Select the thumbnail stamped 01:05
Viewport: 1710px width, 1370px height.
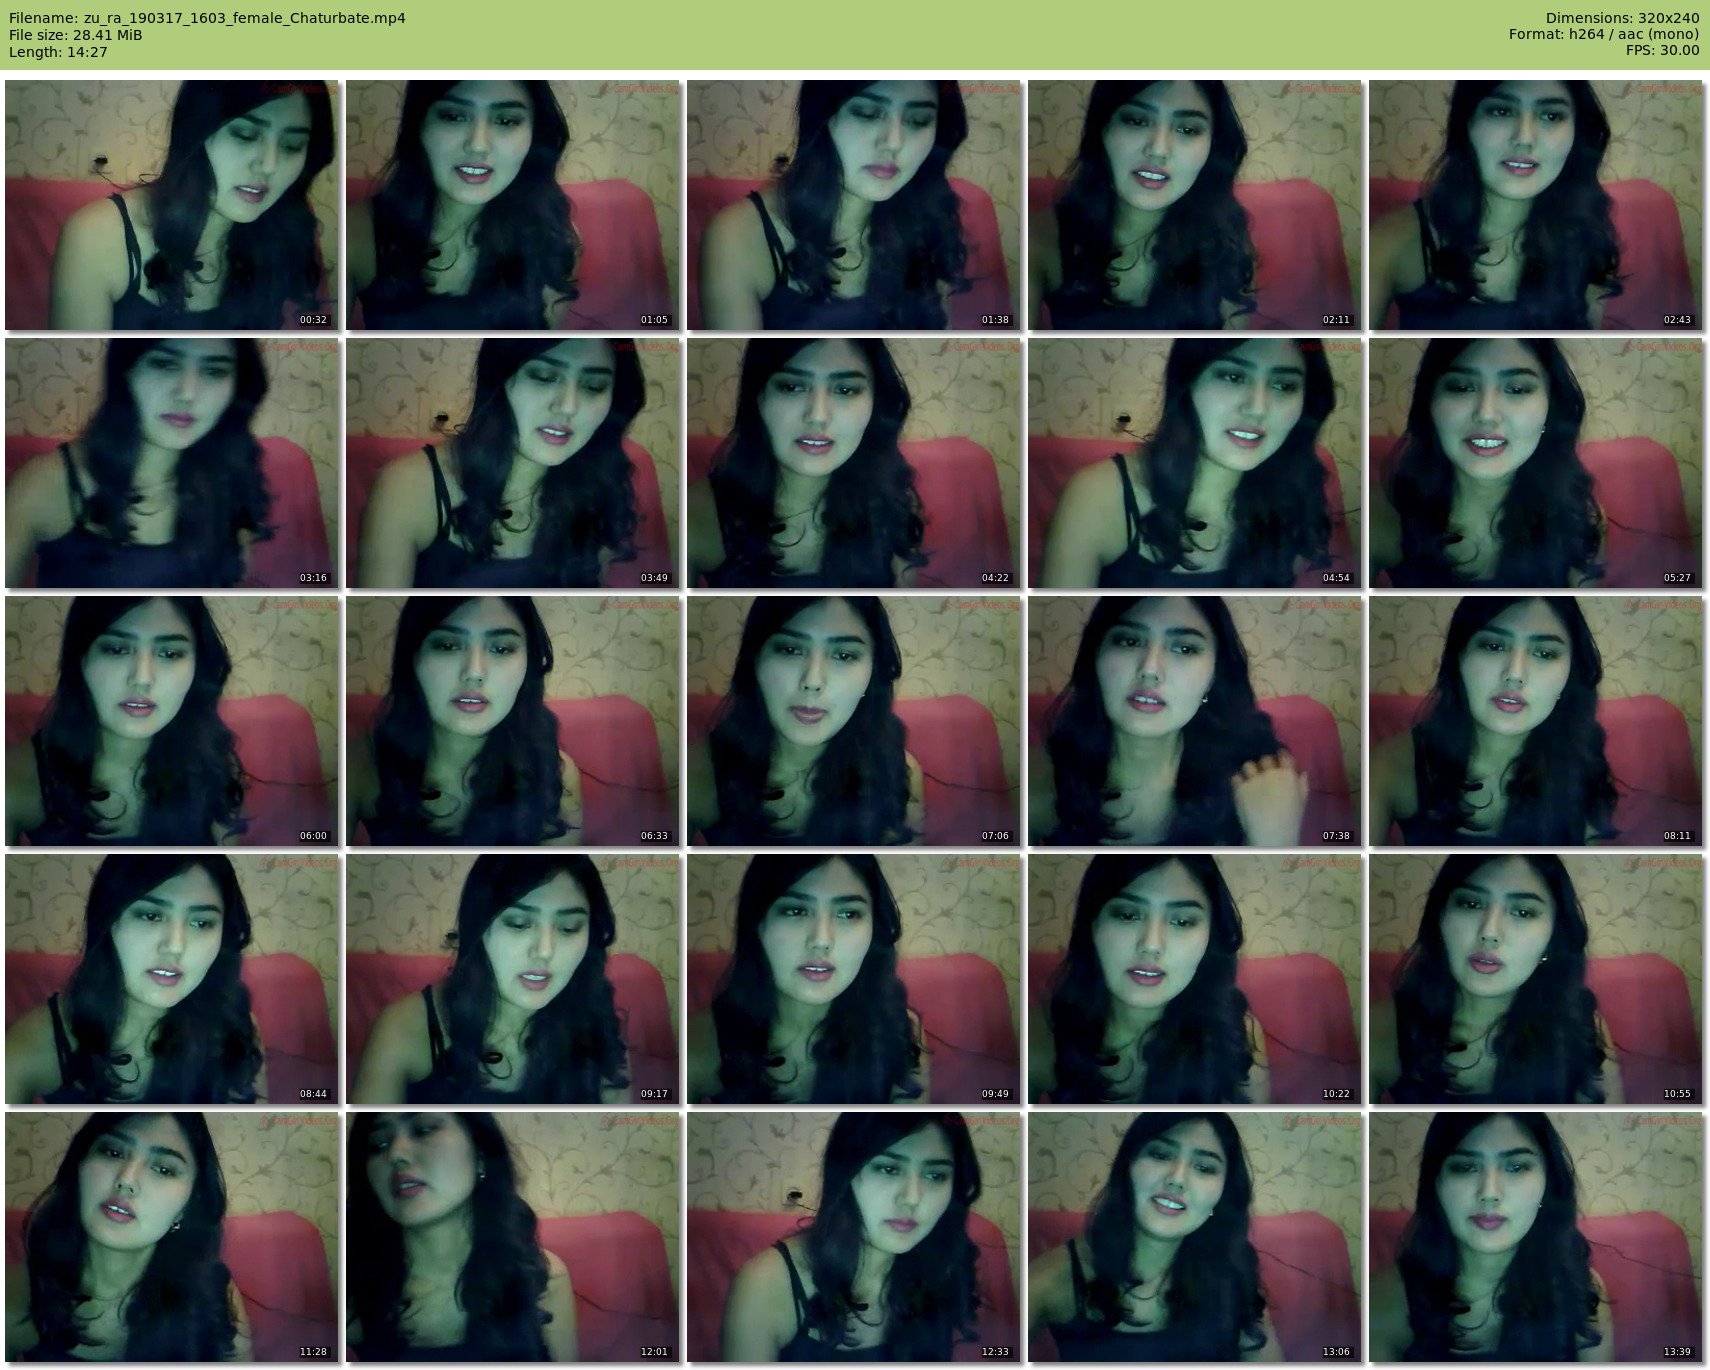pyautogui.click(x=513, y=205)
